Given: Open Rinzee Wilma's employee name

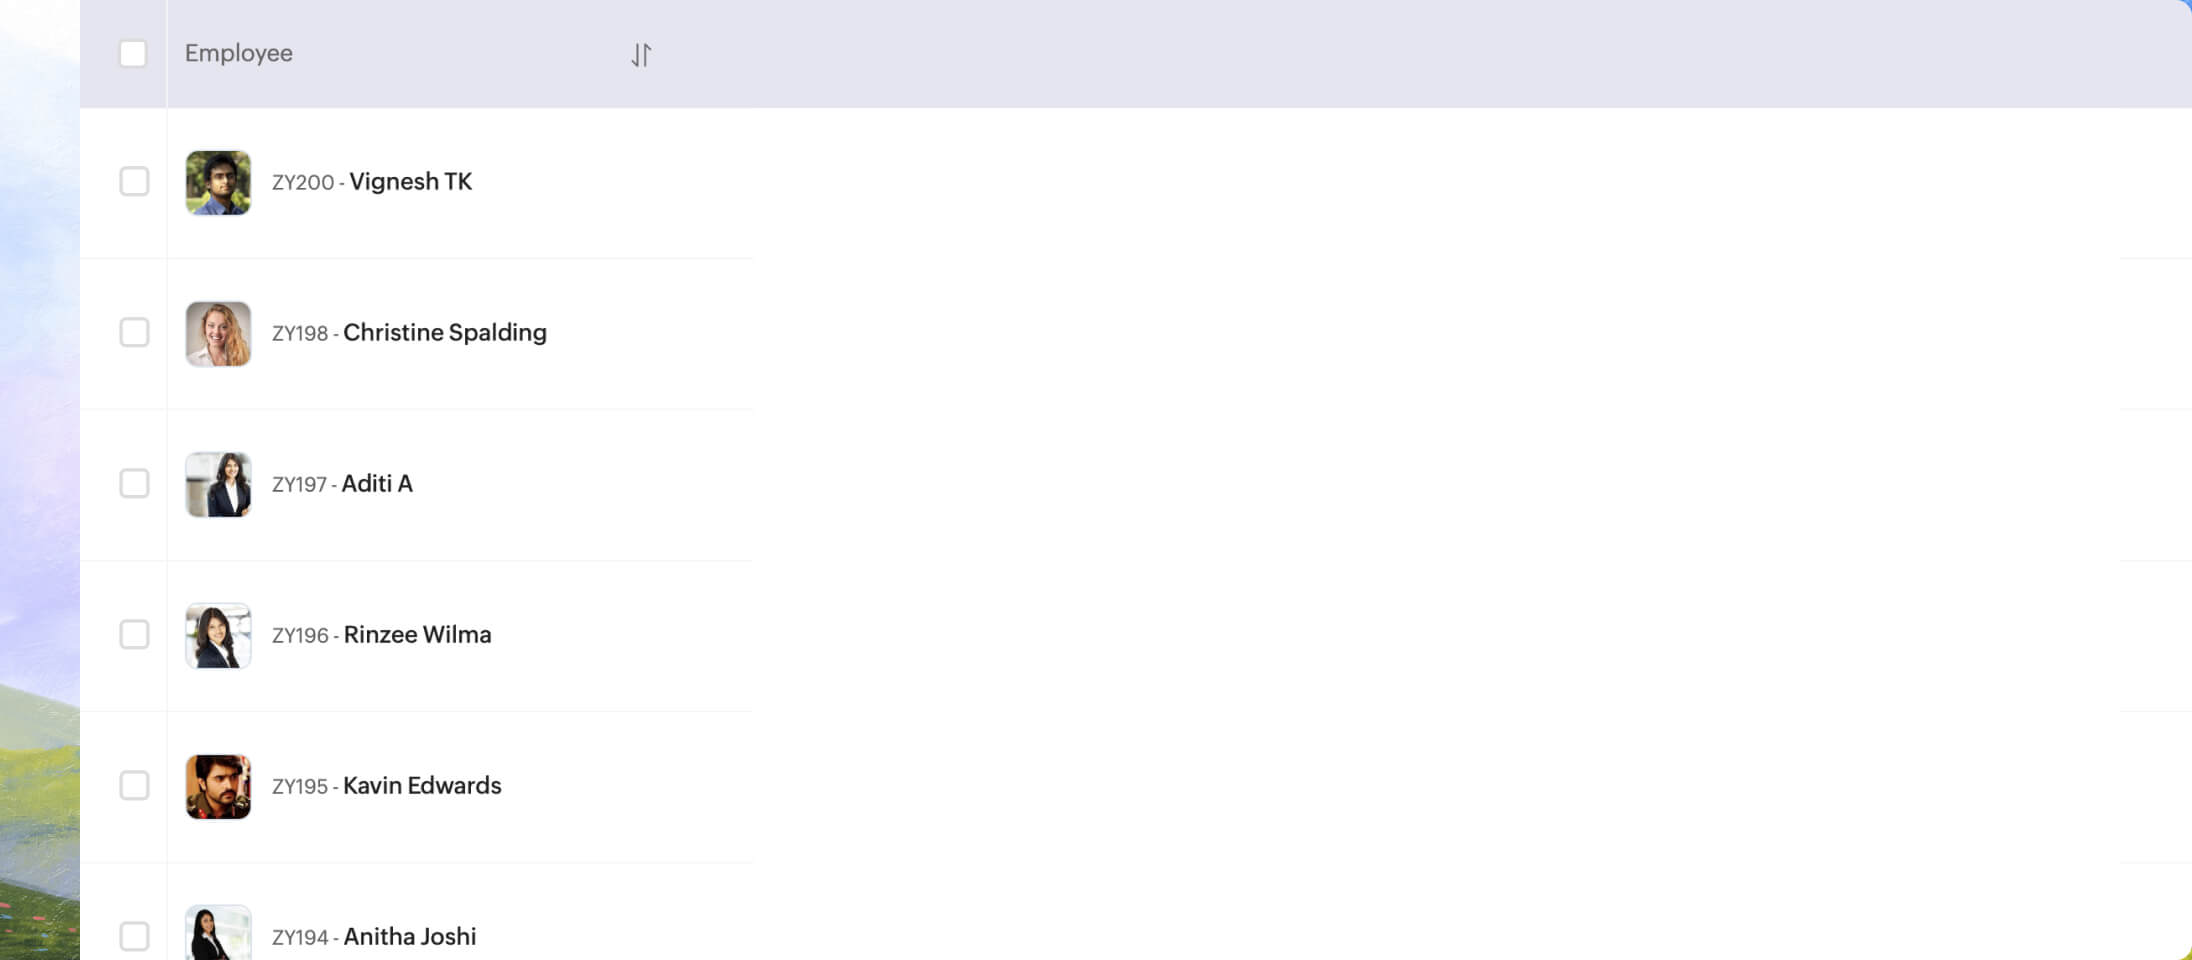Looking at the screenshot, I should tap(417, 634).
